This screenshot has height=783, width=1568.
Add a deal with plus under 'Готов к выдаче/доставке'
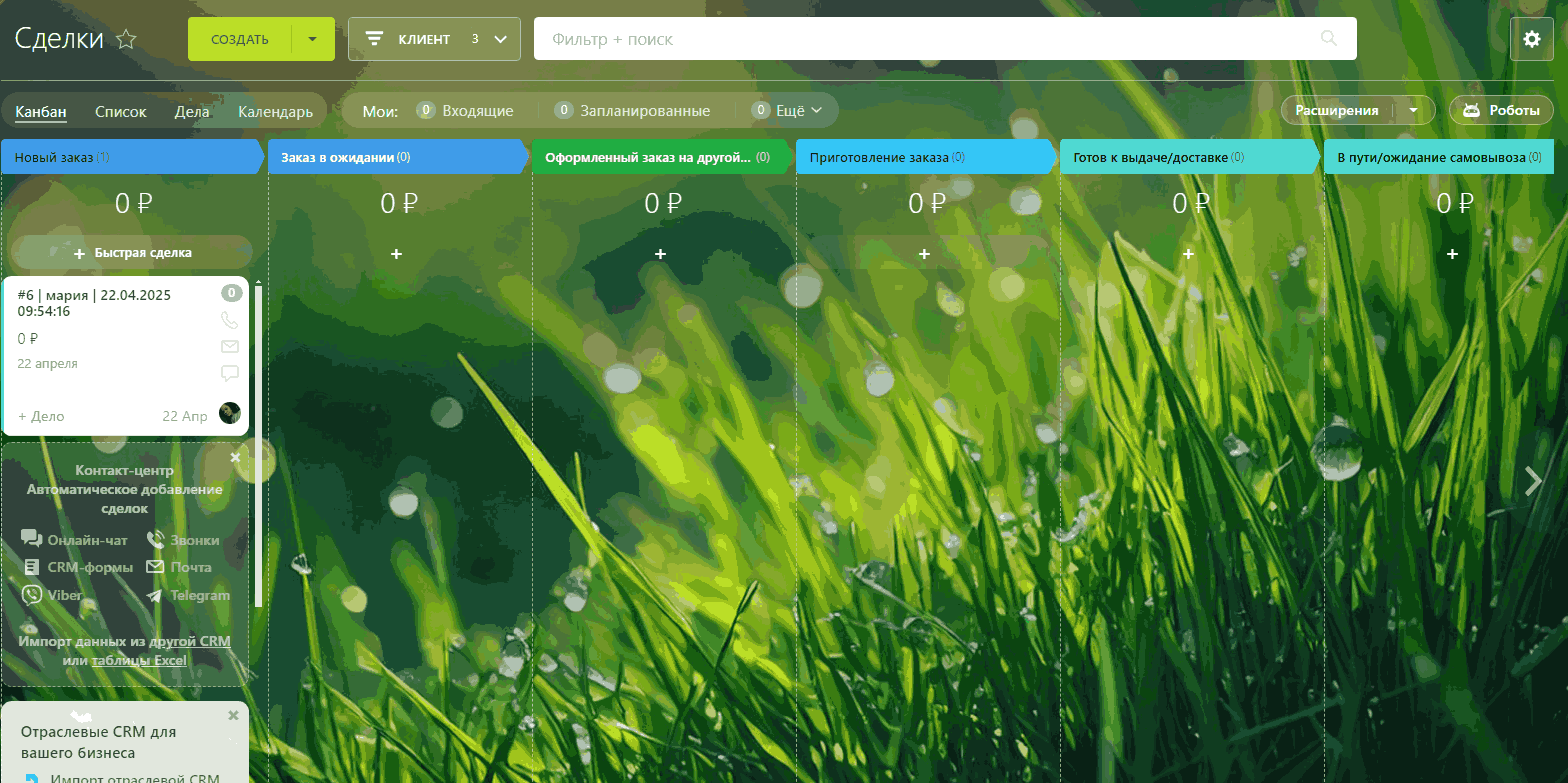click(x=1188, y=254)
